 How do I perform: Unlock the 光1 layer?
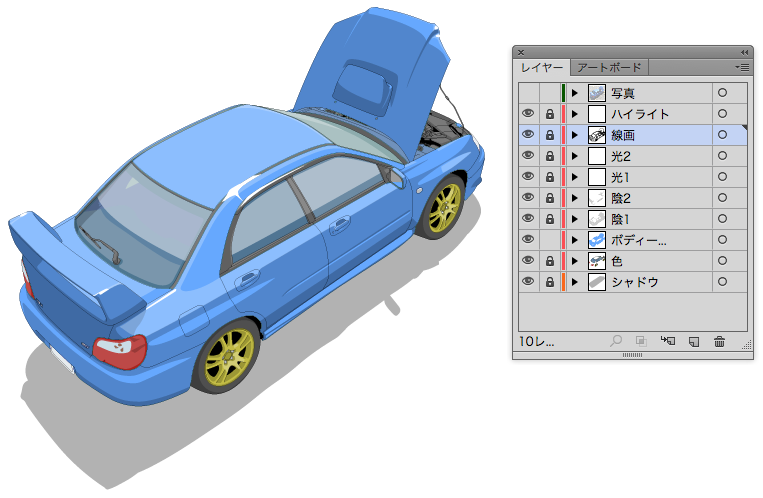(550, 177)
